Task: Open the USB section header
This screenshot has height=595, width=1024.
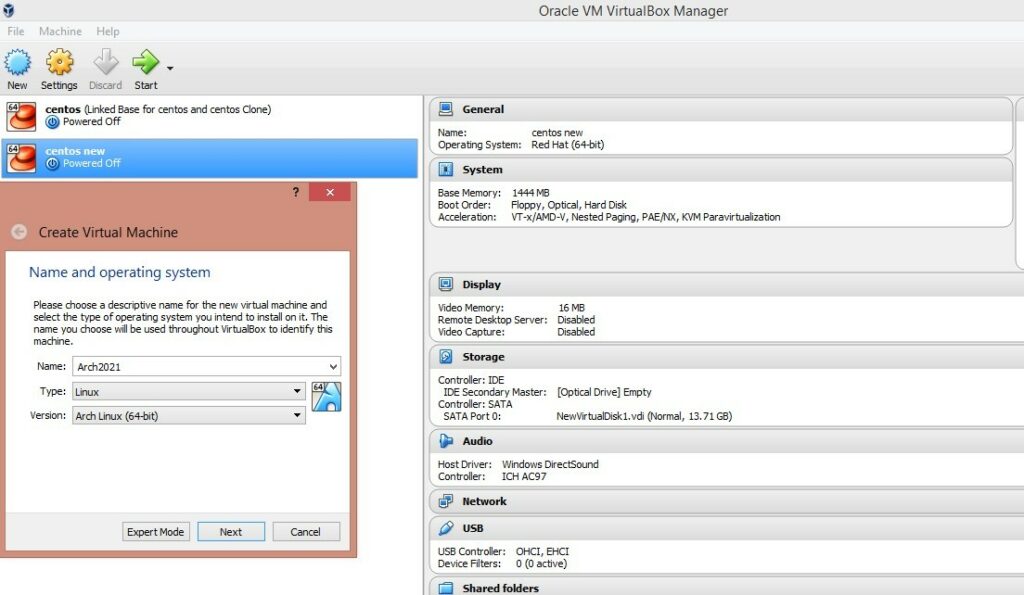Action: click(727, 528)
